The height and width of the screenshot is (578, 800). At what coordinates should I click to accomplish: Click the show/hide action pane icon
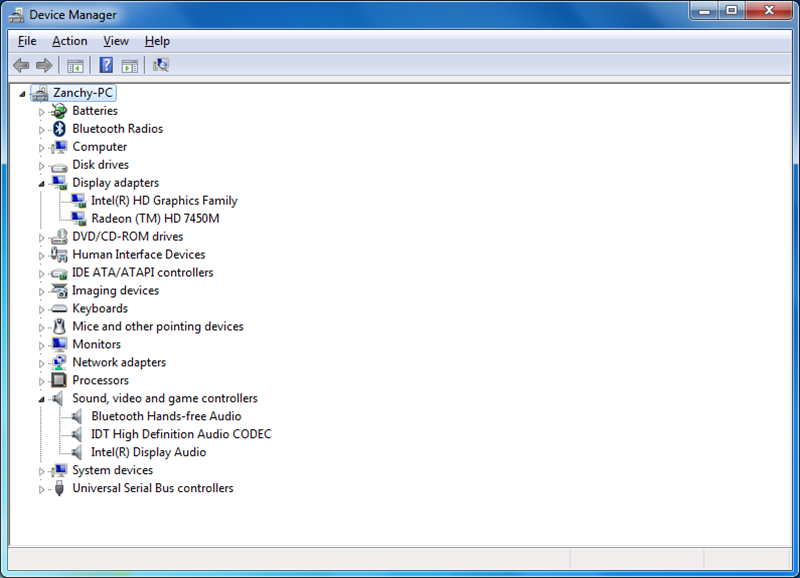[x=130, y=65]
